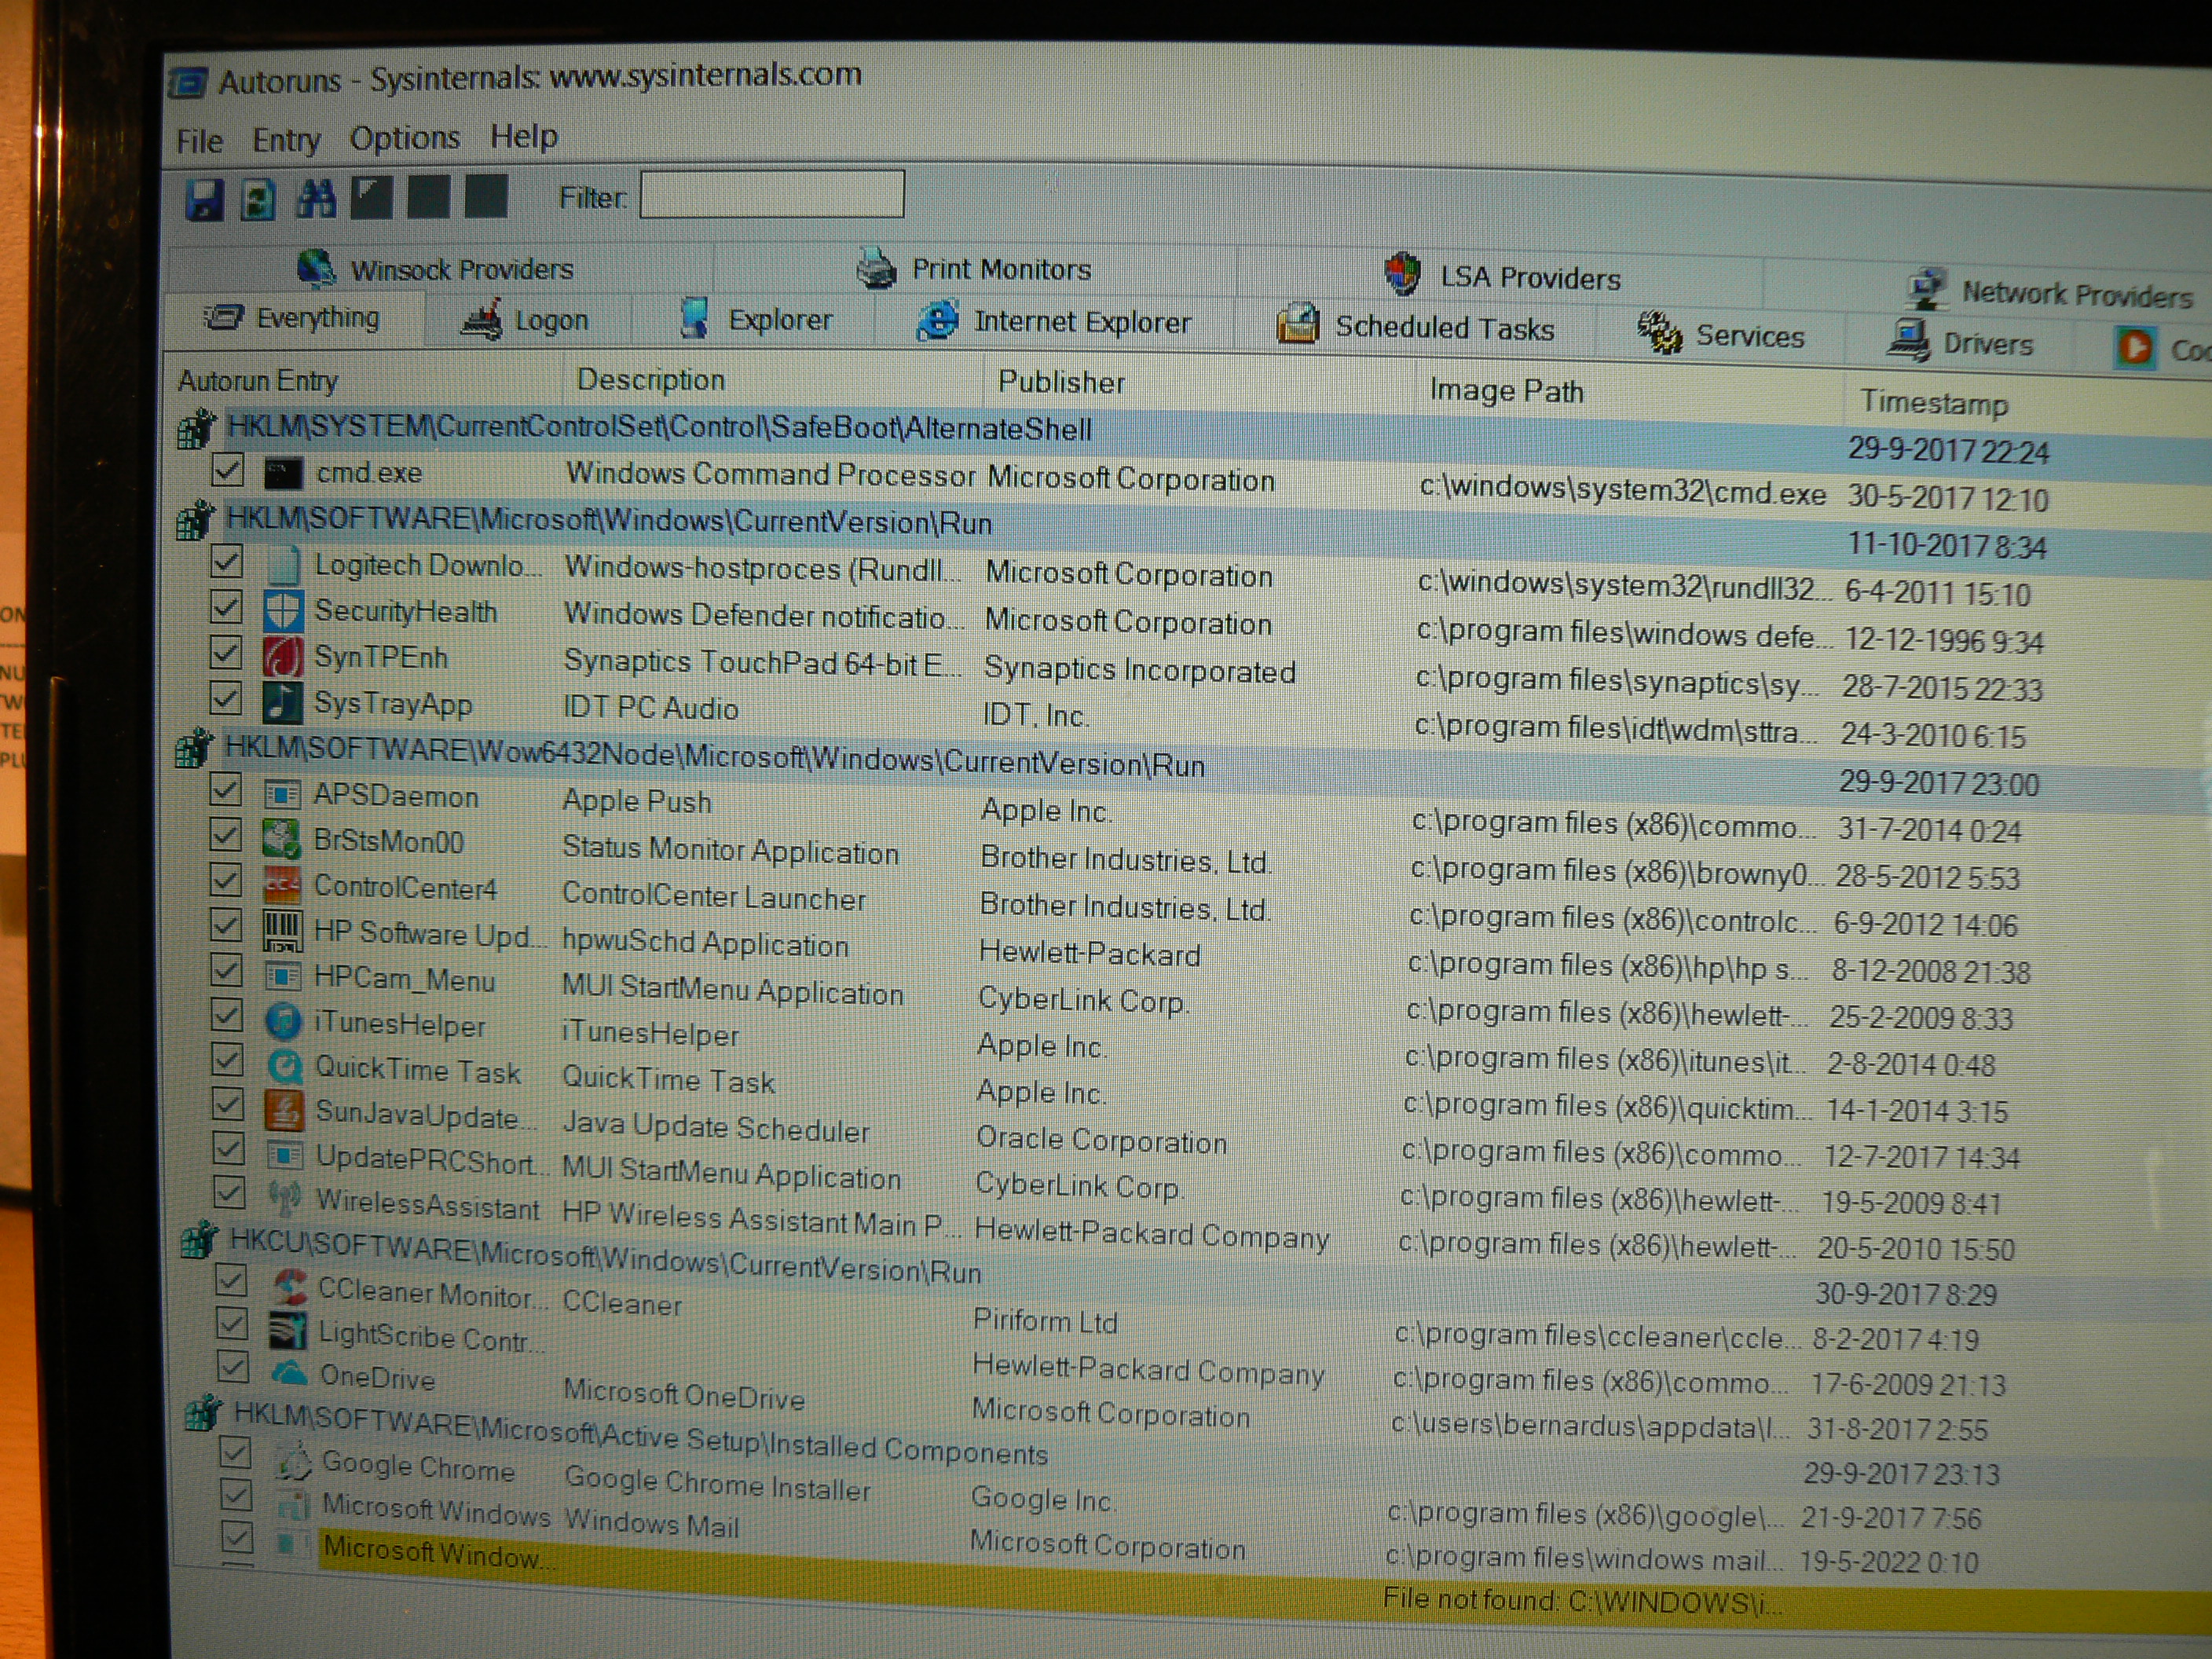Click the Timestamp column header

click(x=1933, y=402)
